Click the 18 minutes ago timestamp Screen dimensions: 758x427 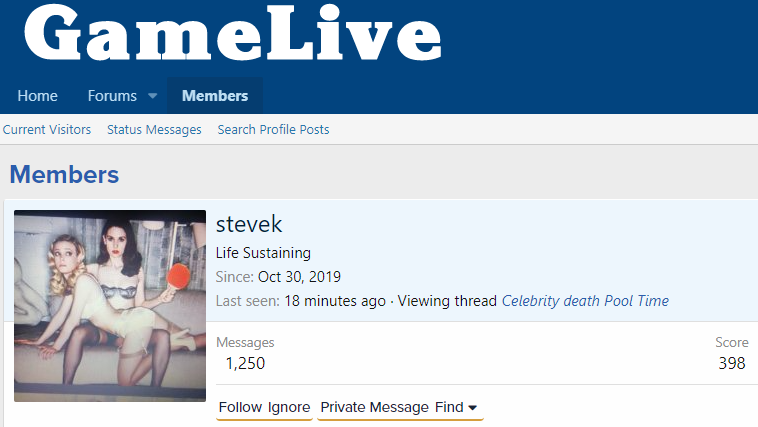coord(334,301)
